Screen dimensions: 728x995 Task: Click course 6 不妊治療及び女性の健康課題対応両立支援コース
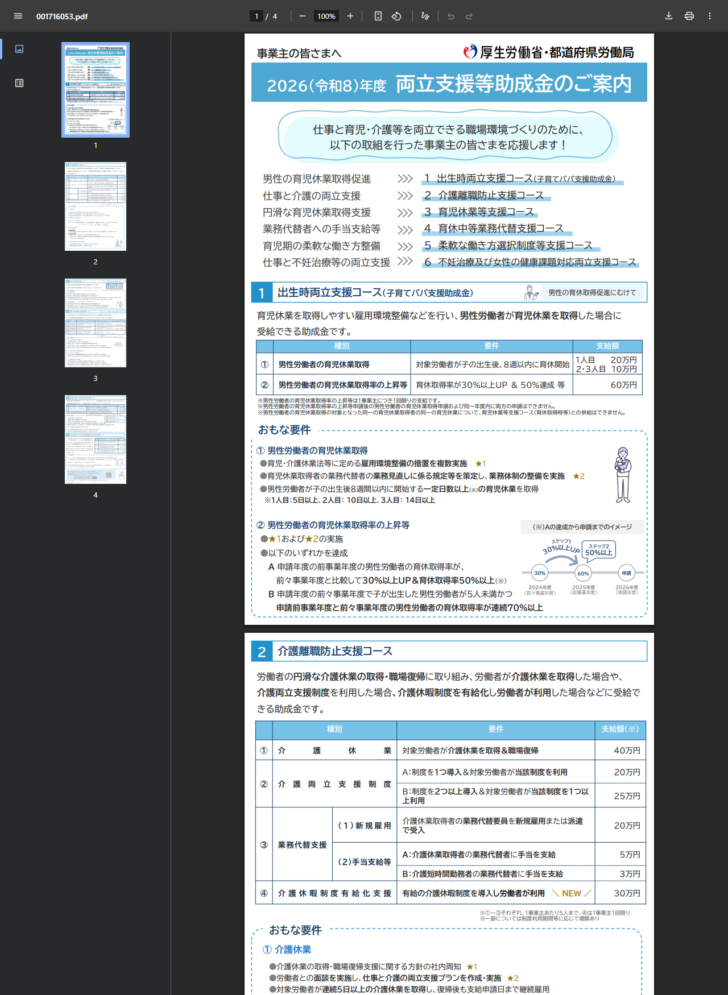tap(530, 262)
